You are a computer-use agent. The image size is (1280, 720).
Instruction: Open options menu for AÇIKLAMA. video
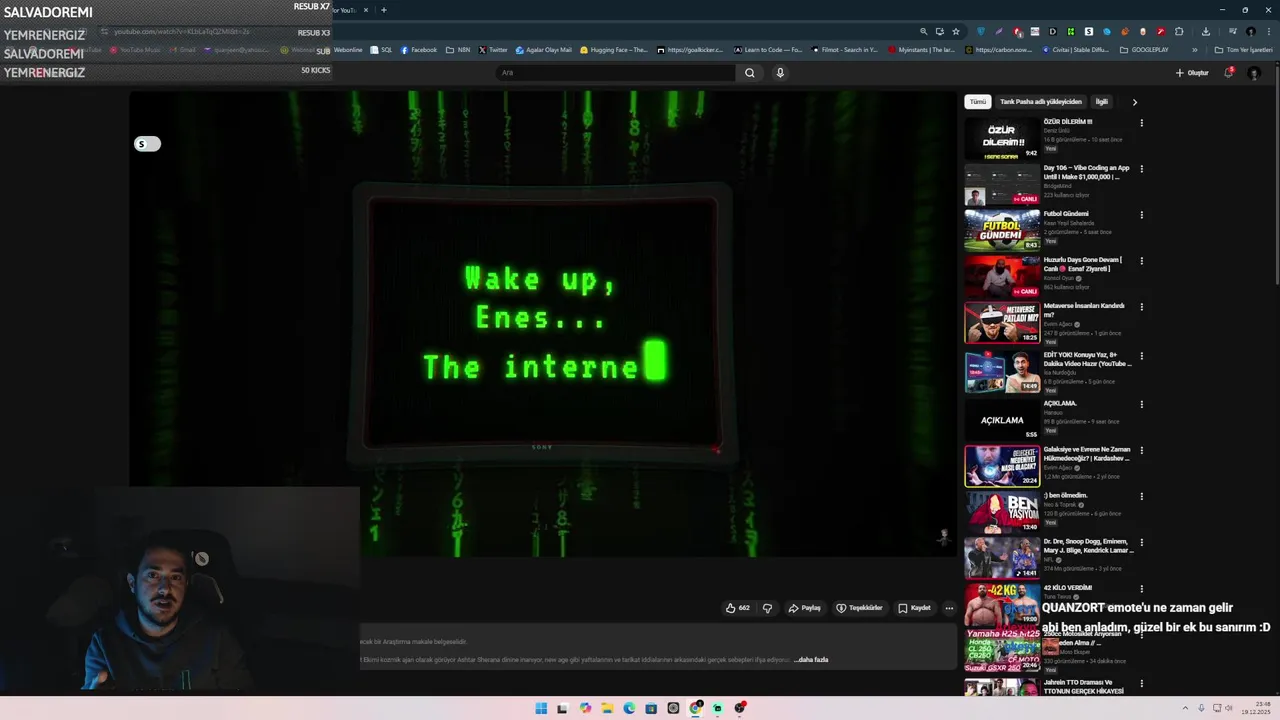[1141, 404]
